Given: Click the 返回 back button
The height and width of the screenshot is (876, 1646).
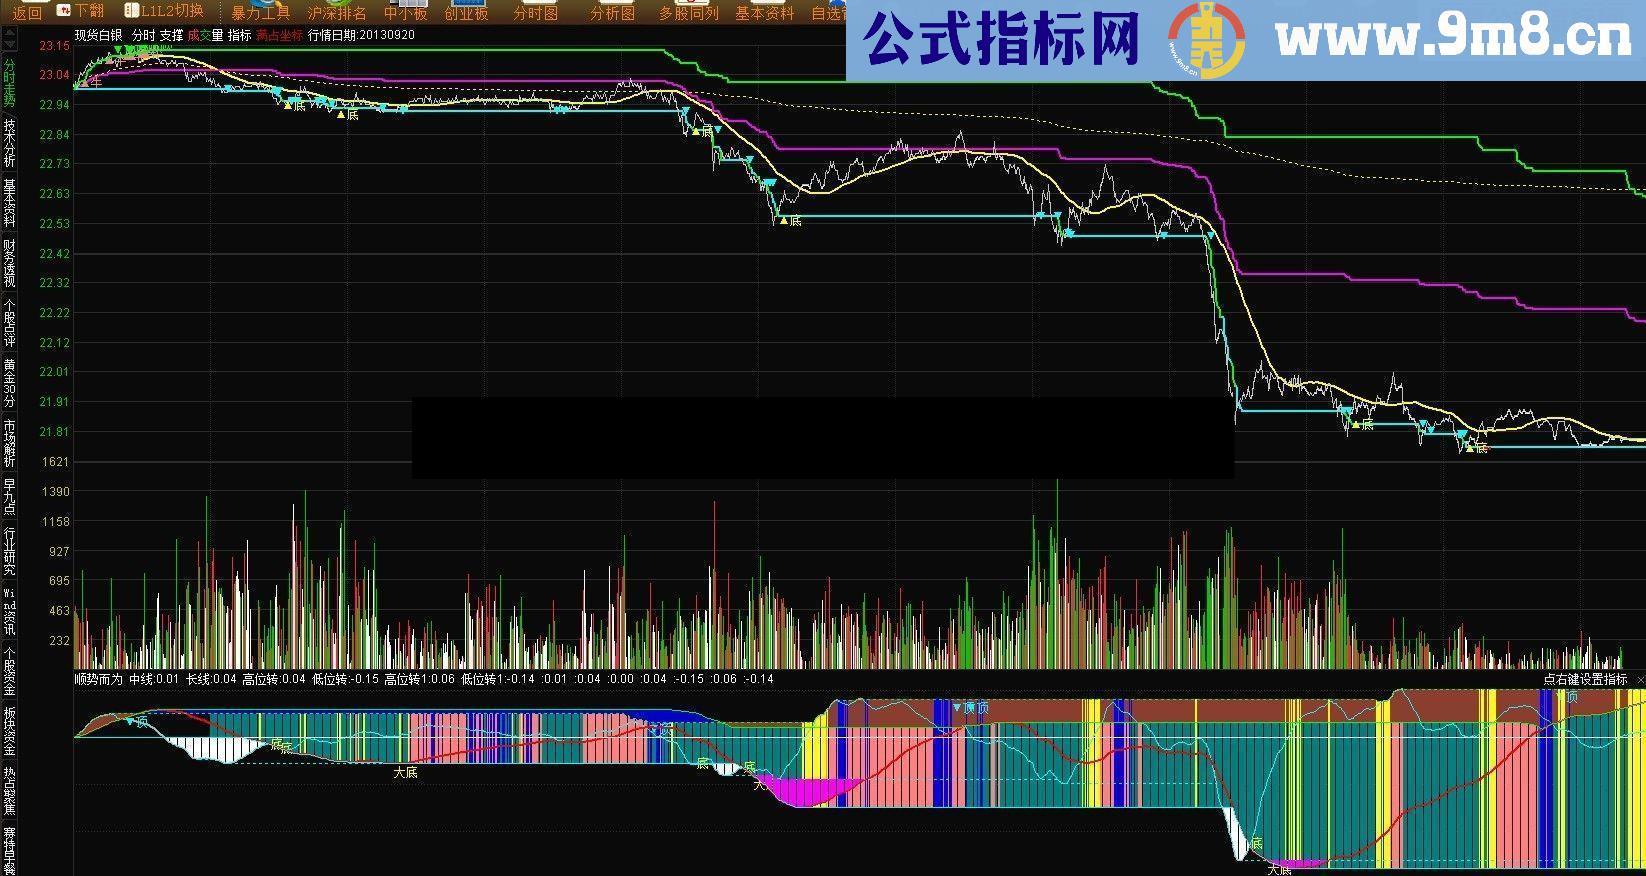Looking at the screenshot, I should pos(27,13).
